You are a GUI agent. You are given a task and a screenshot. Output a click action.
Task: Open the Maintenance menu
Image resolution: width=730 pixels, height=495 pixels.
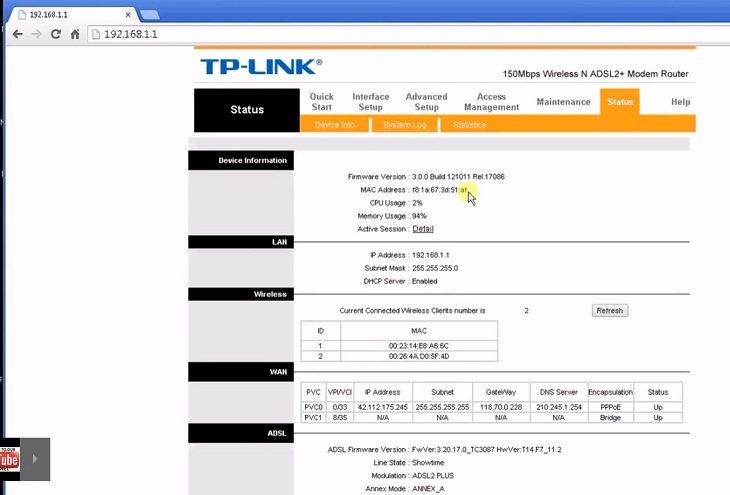click(x=563, y=102)
